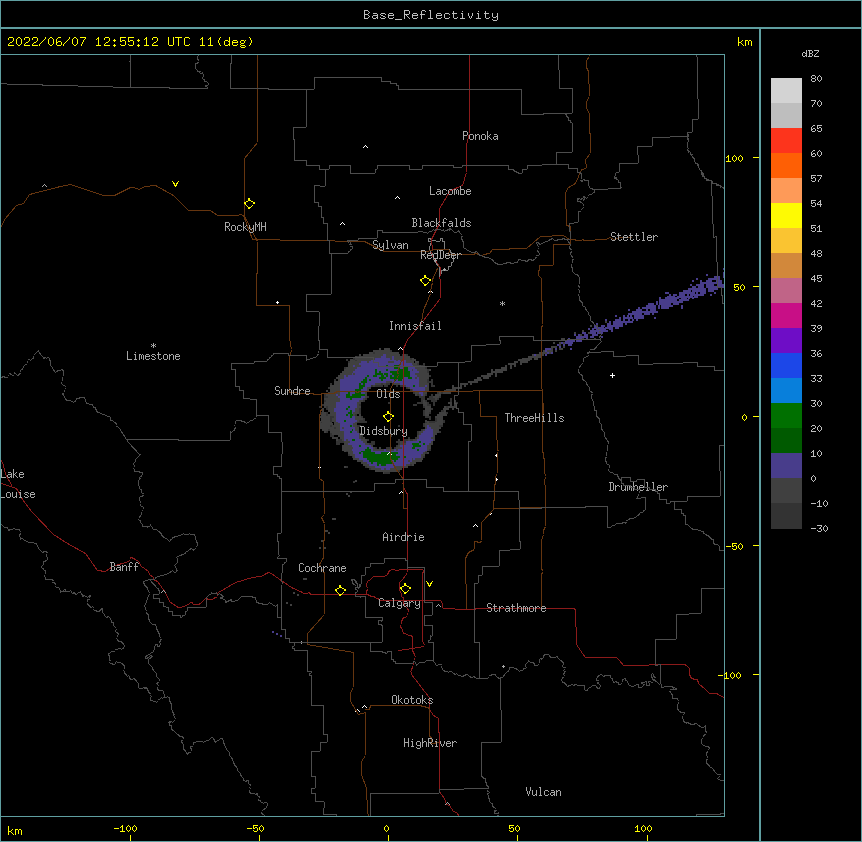
Task: Click the asterisk marker above Limestone
Action: [x=153, y=346]
